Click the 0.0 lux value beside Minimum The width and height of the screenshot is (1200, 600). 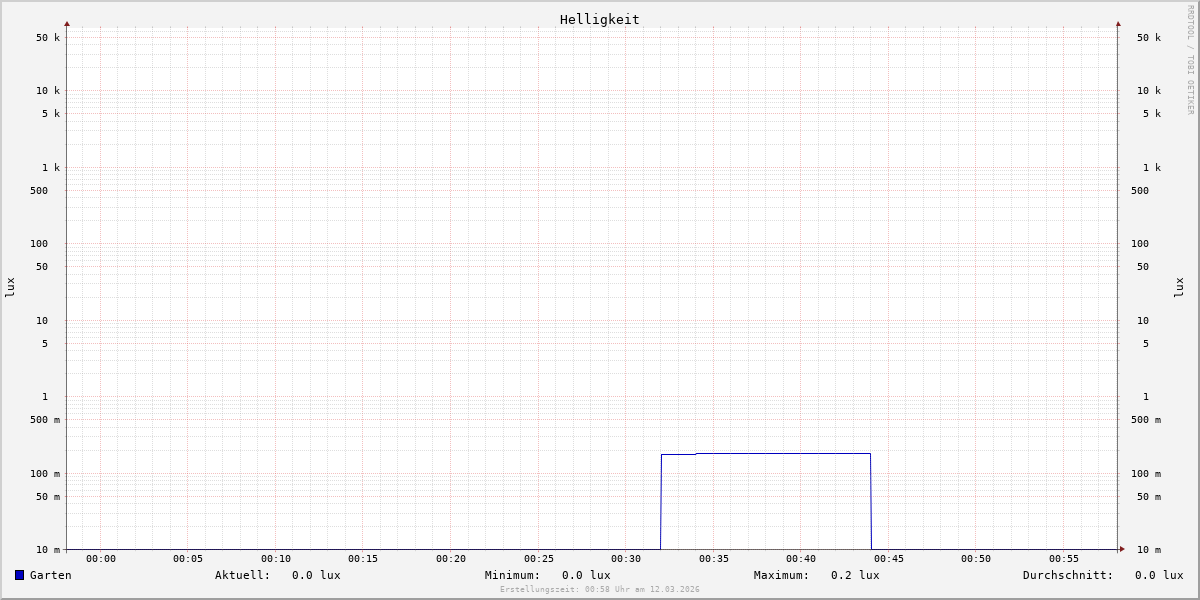click(586, 575)
